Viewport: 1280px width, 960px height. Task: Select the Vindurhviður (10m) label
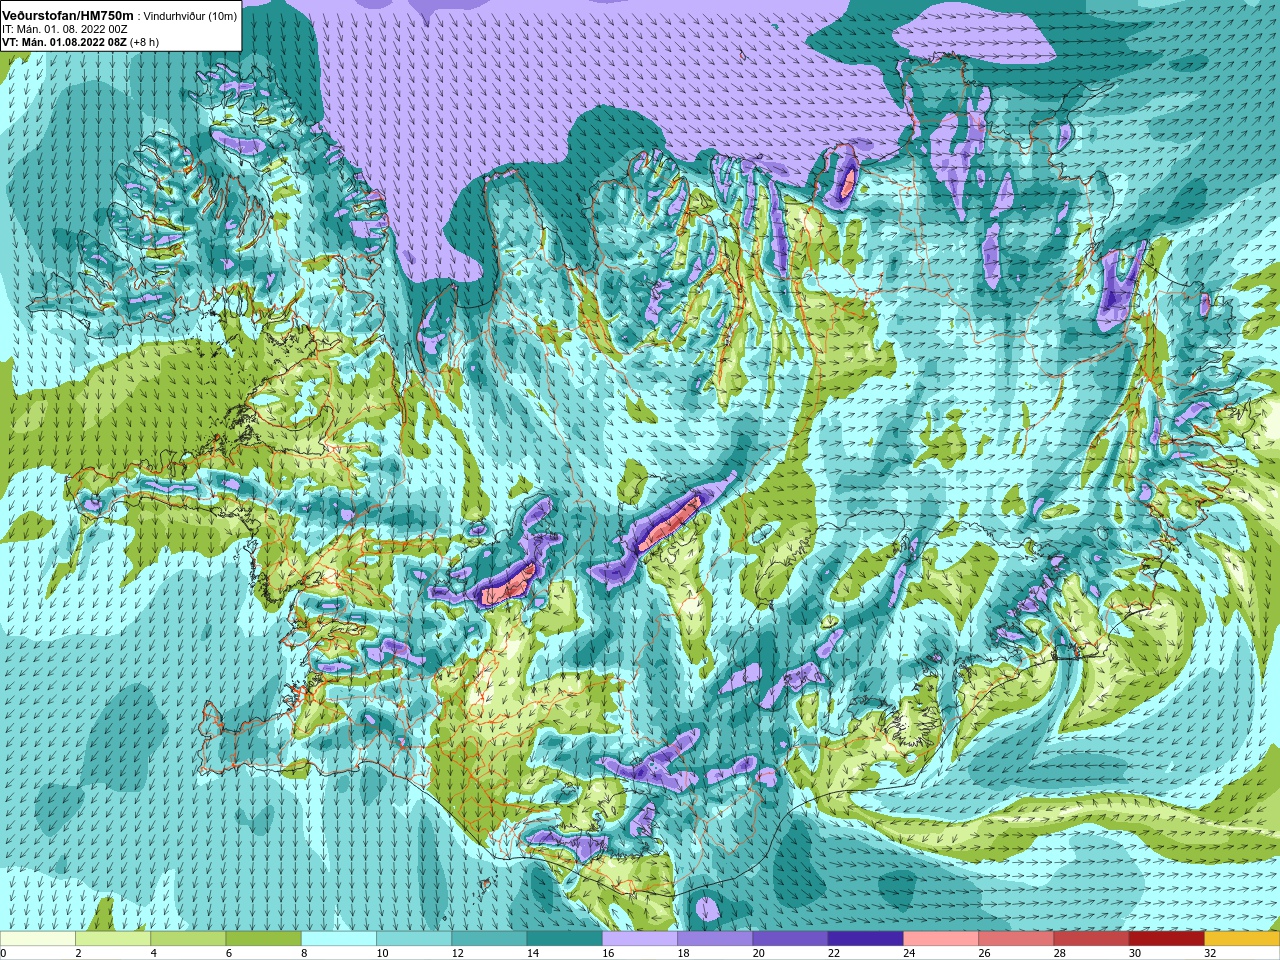191,15
